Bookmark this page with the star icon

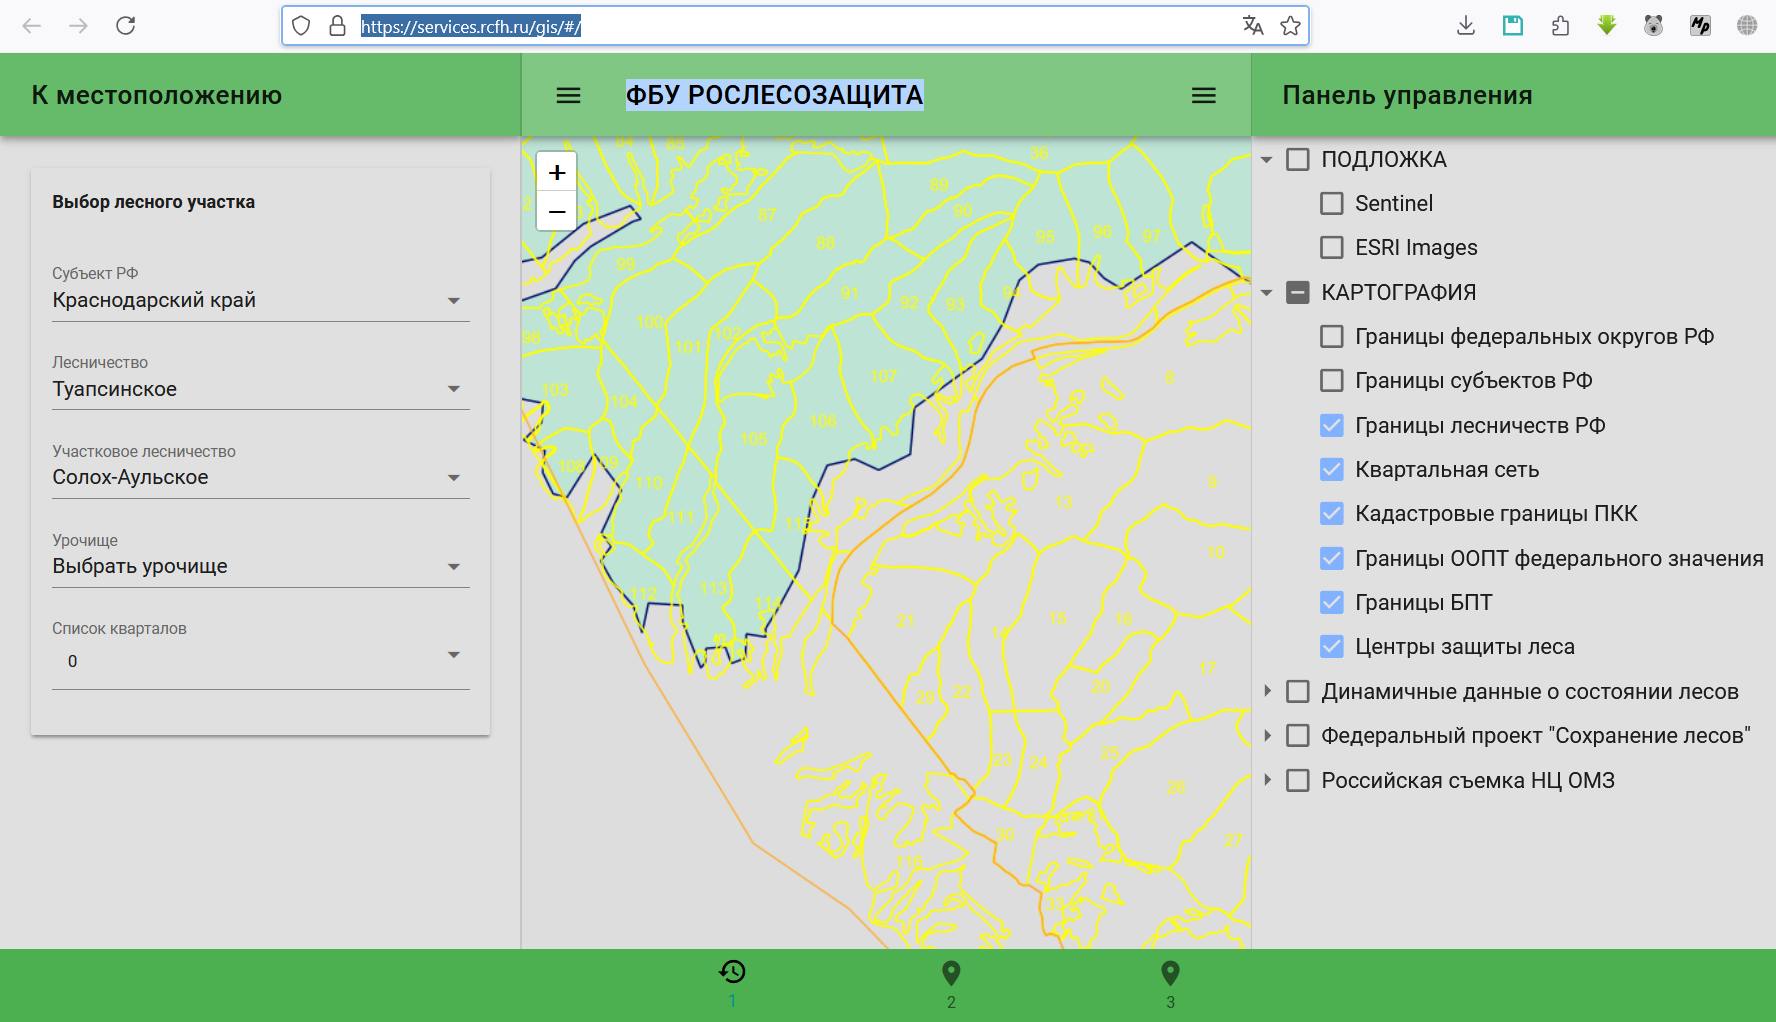(1290, 26)
